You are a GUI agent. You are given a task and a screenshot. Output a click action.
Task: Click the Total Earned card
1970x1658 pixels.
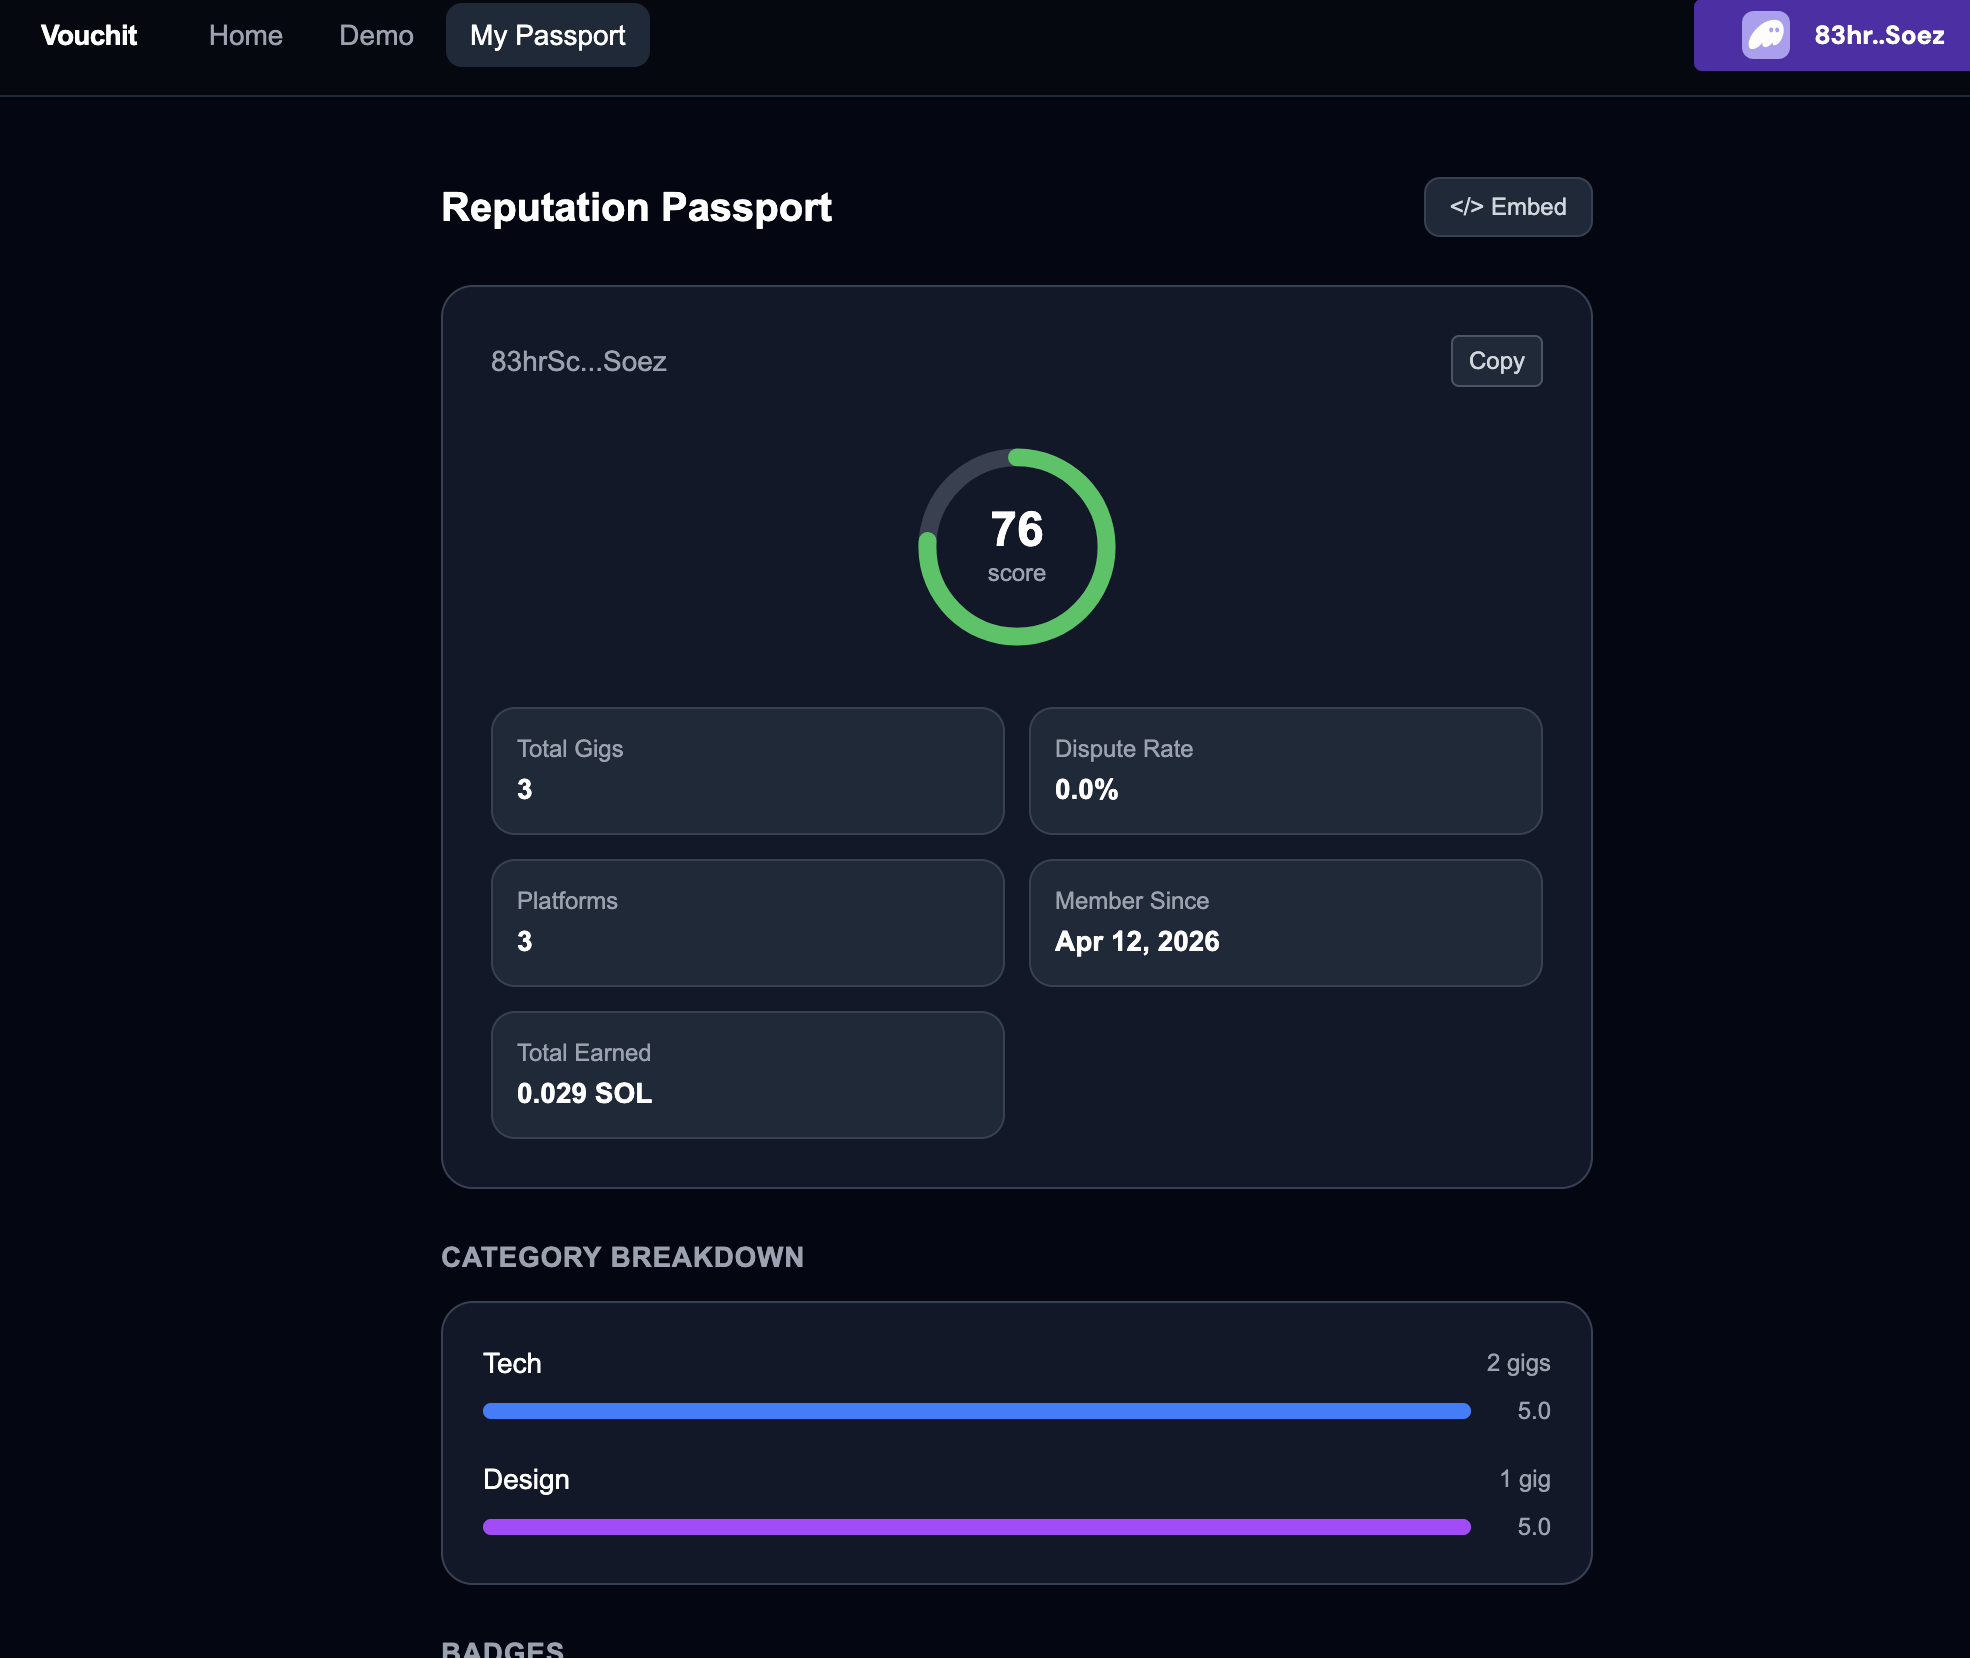(747, 1075)
